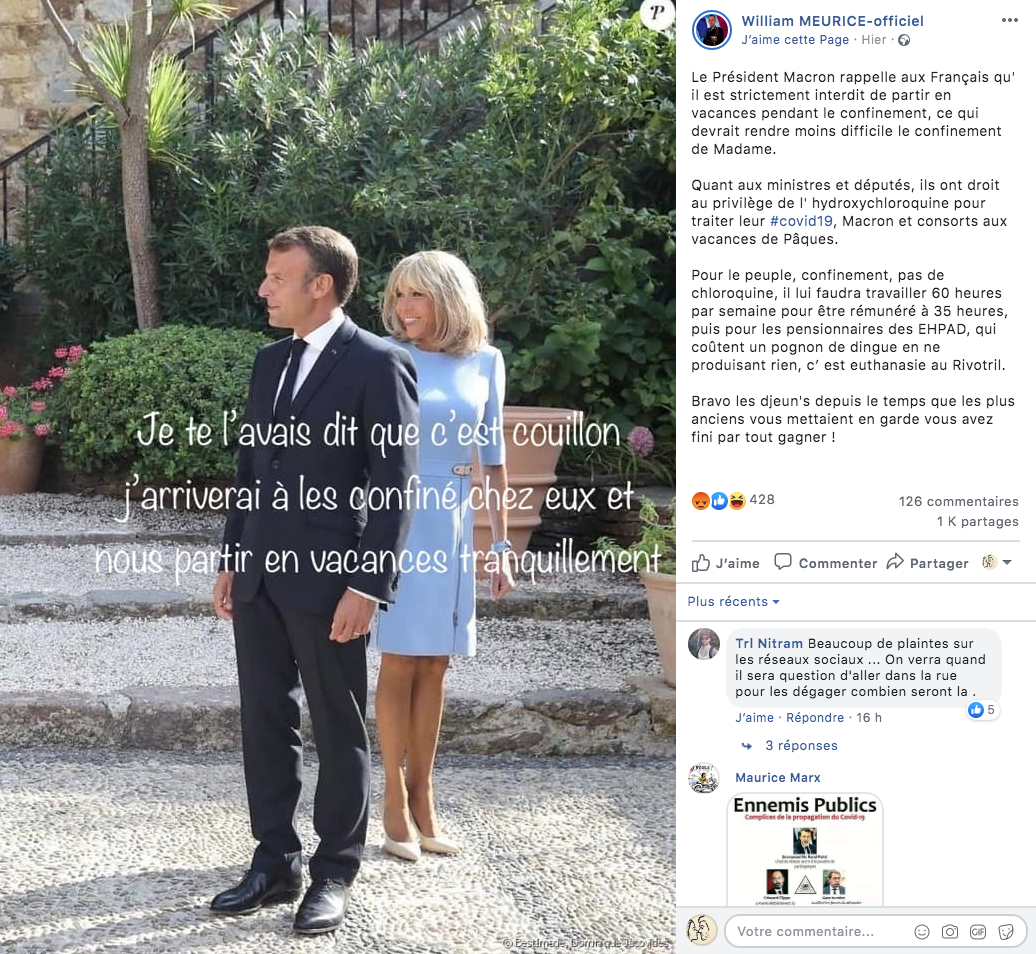Click the William MEURICE page avatar
The width and height of the screenshot is (1036, 954).
pyautogui.click(x=712, y=30)
